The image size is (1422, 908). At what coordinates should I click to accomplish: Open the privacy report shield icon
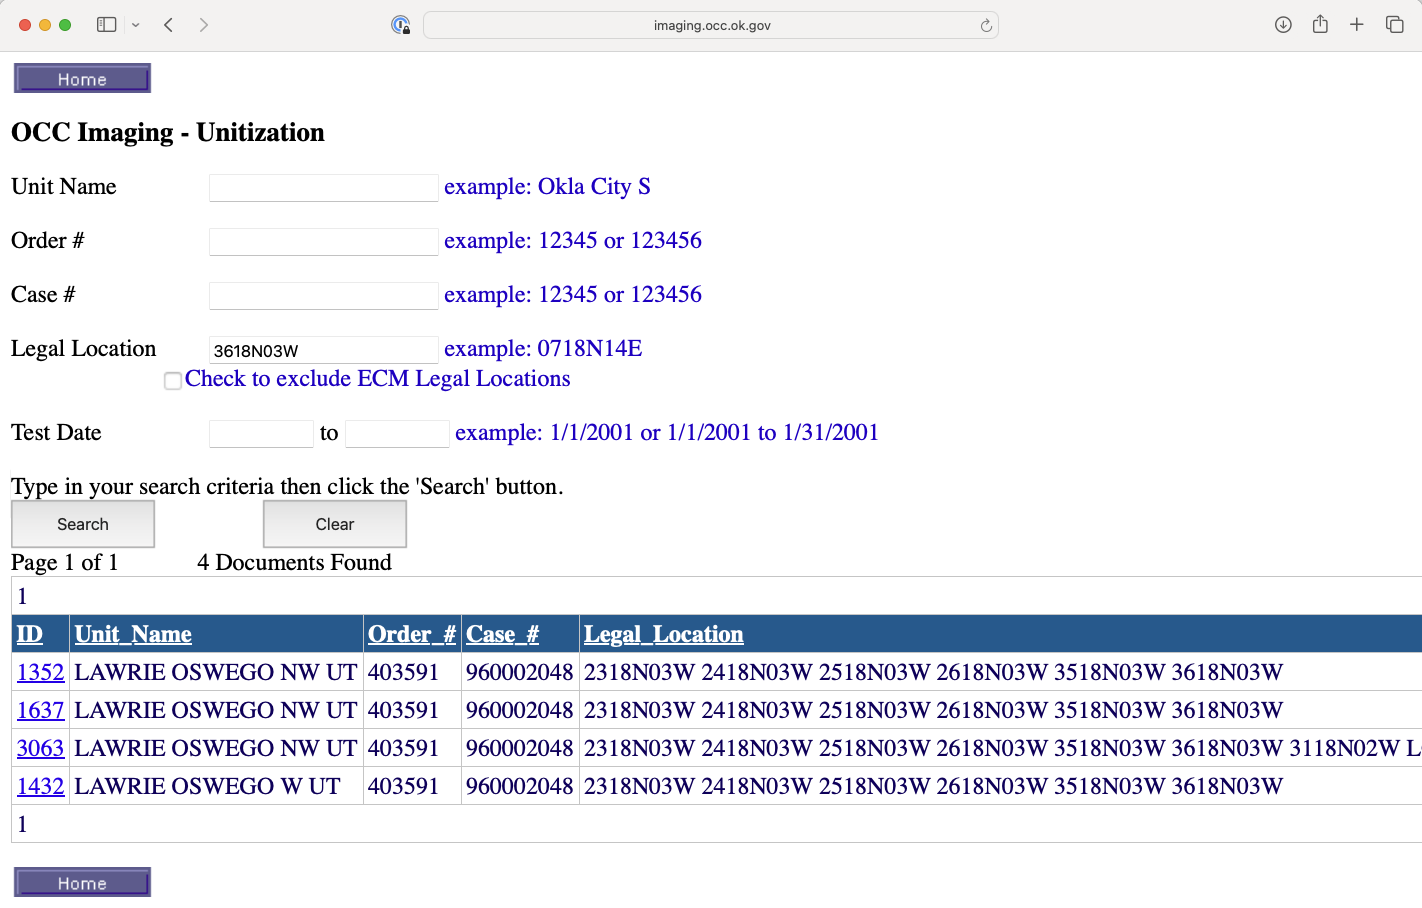tap(400, 25)
